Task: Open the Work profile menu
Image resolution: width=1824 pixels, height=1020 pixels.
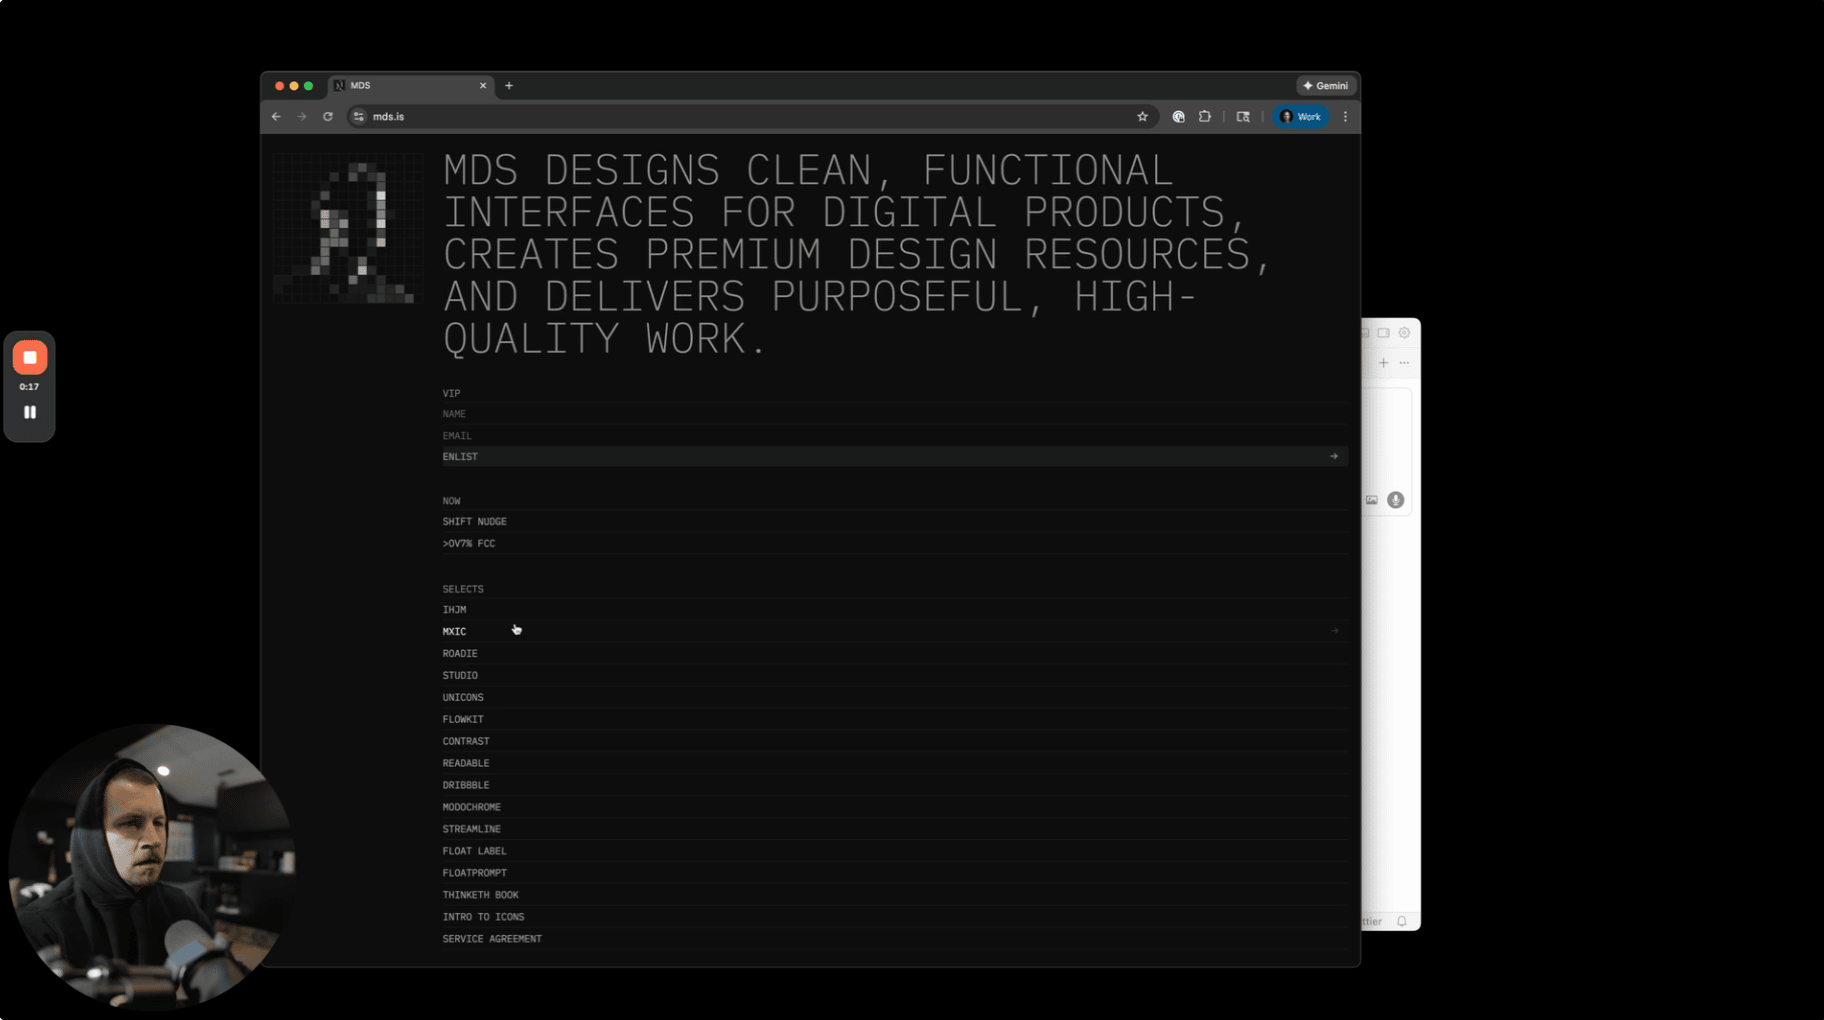Action: click(x=1301, y=117)
